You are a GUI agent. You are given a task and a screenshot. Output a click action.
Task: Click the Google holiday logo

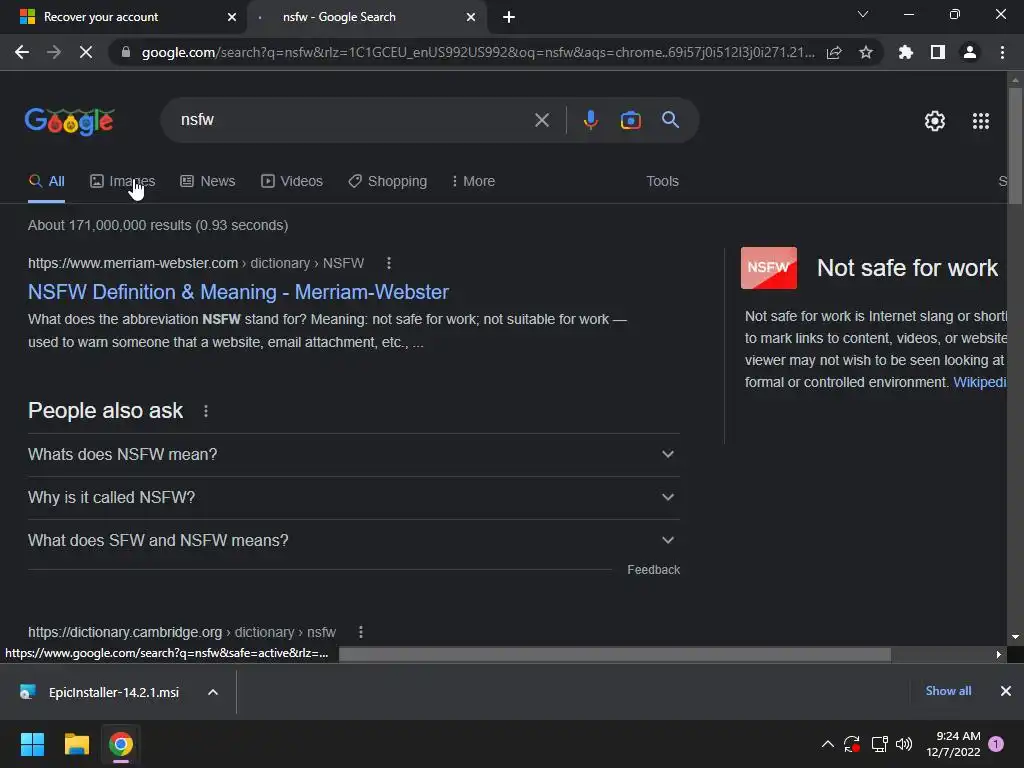pyautogui.click(x=69, y=121)
